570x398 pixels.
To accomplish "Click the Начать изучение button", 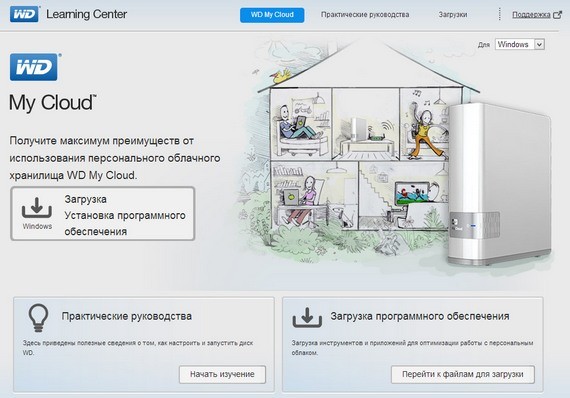I will [222, 374].
